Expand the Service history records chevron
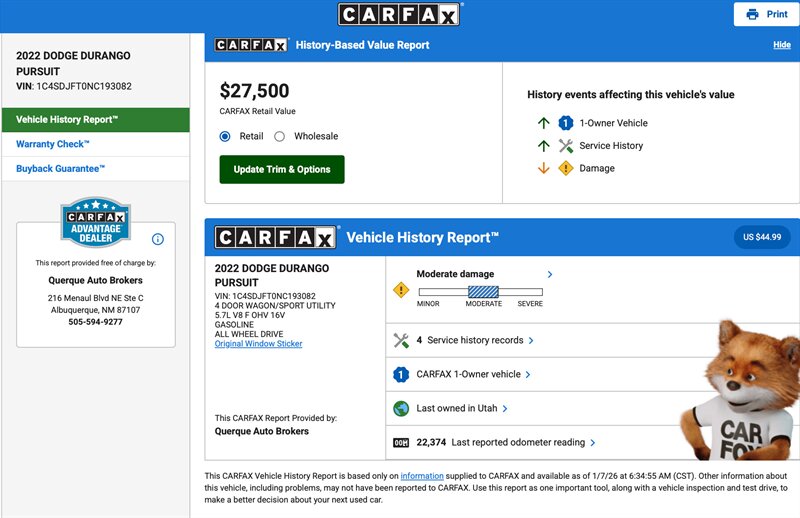Viewport: 800px width, 518px height. point(531,340)
